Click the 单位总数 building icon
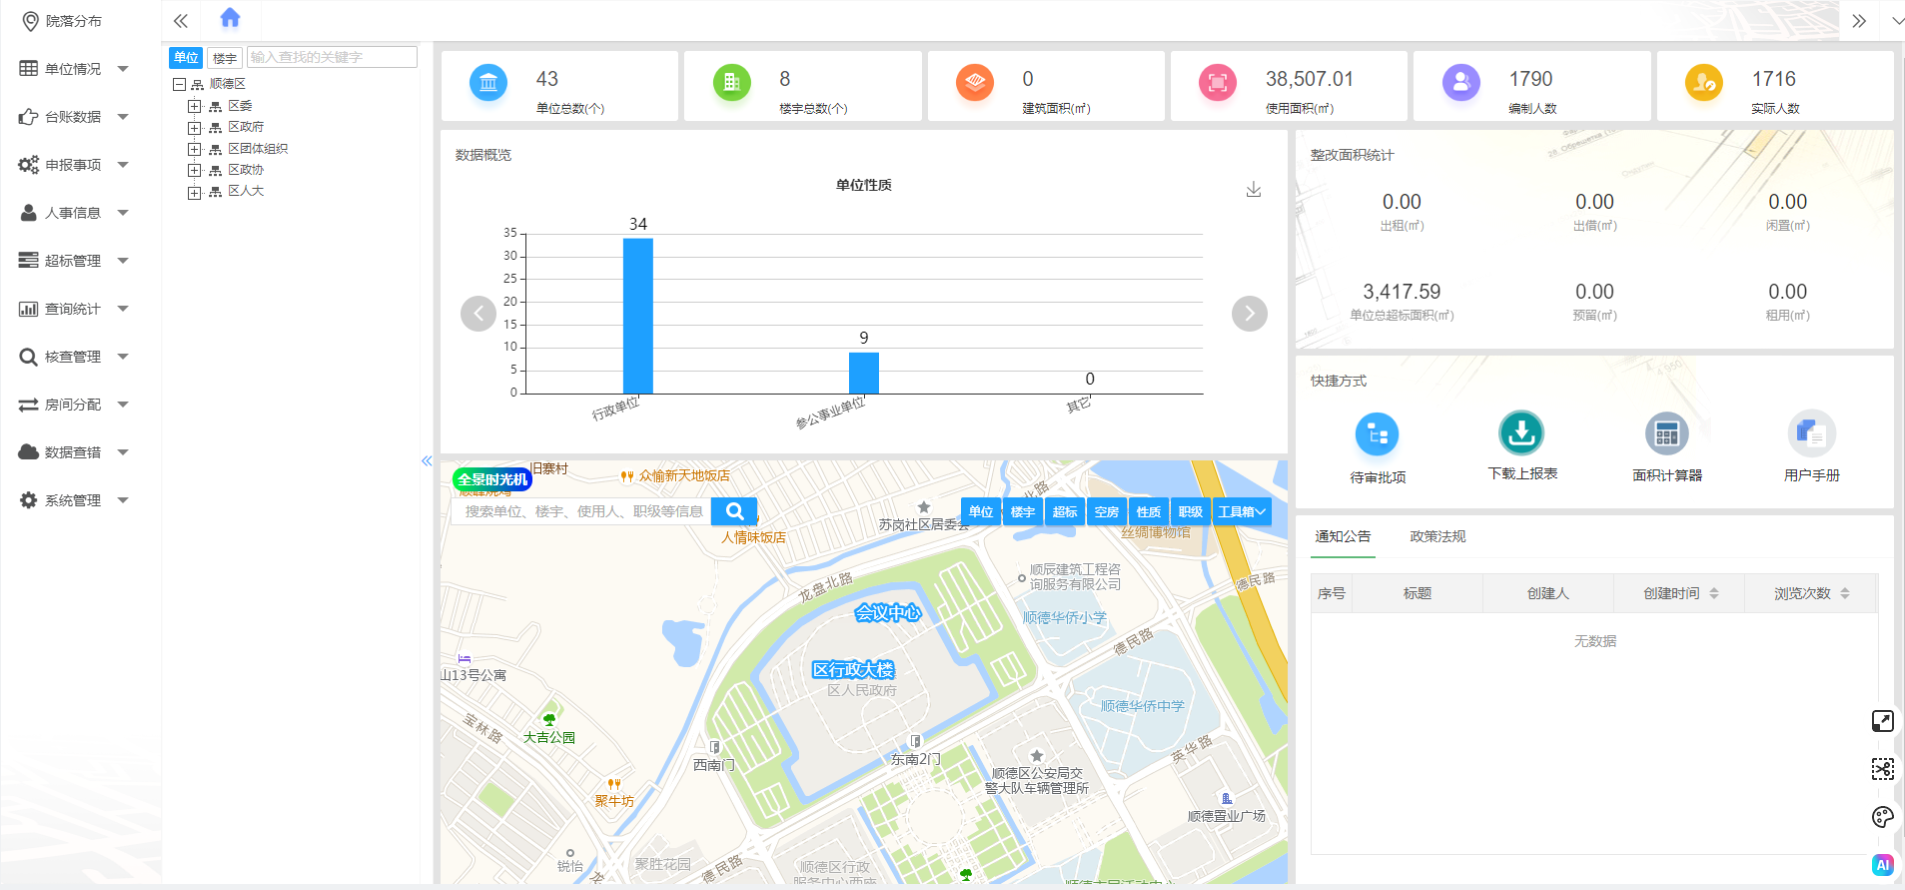The image size is (1905, 890). point(488,83)
